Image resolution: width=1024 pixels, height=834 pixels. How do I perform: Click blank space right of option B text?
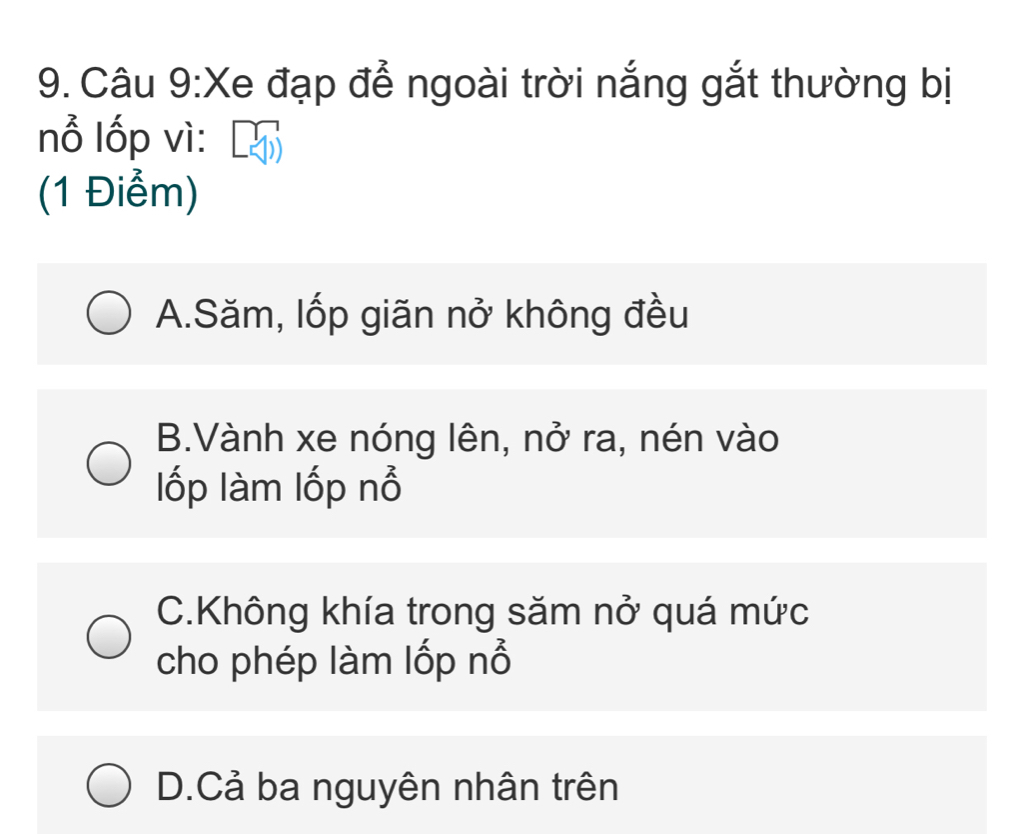882,464
